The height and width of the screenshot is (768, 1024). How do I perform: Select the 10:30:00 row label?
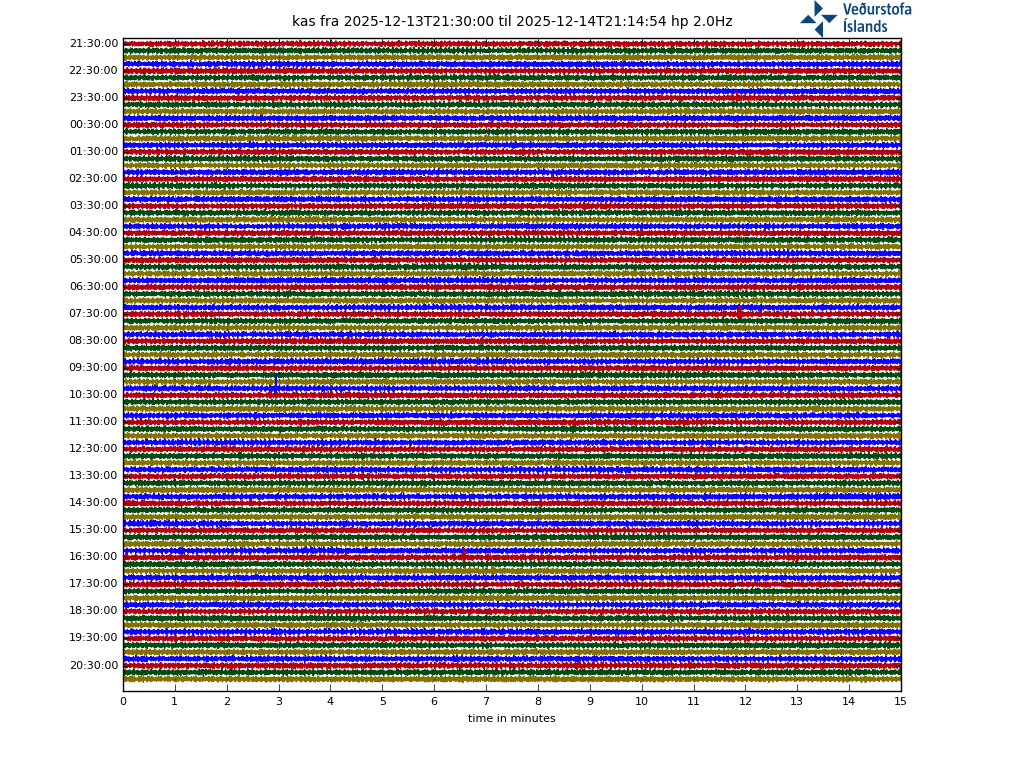[x=94, y=395]
